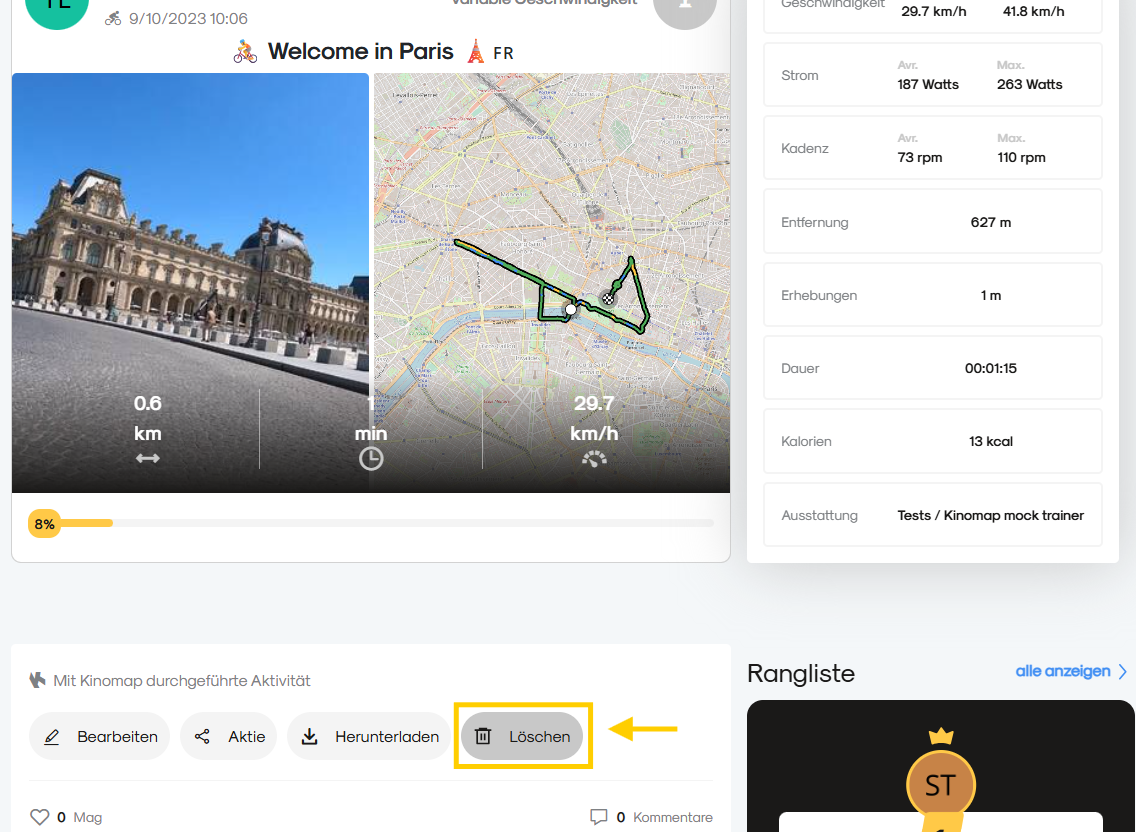Image resolution: width=1136 pixels, height=832 pixels.
Task: Click the Herunterladen button
Action: pyautogui.click(x=369, y=736)
